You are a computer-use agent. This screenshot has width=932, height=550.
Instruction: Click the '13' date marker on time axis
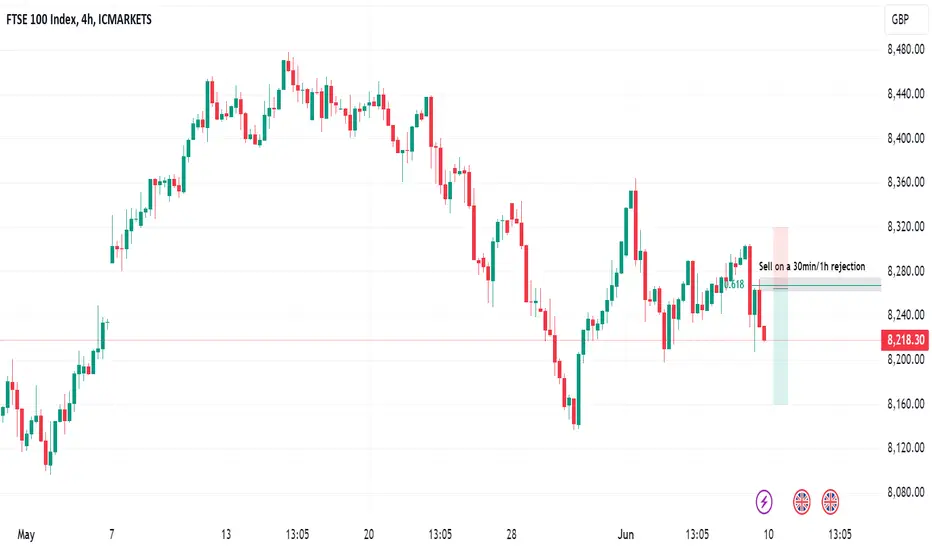point(226,535)
